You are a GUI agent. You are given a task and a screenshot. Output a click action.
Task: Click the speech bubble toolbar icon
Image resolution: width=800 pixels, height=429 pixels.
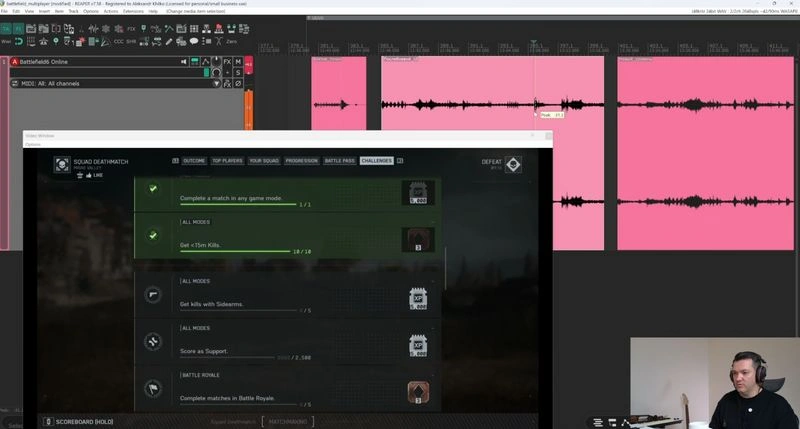(194, 41)
